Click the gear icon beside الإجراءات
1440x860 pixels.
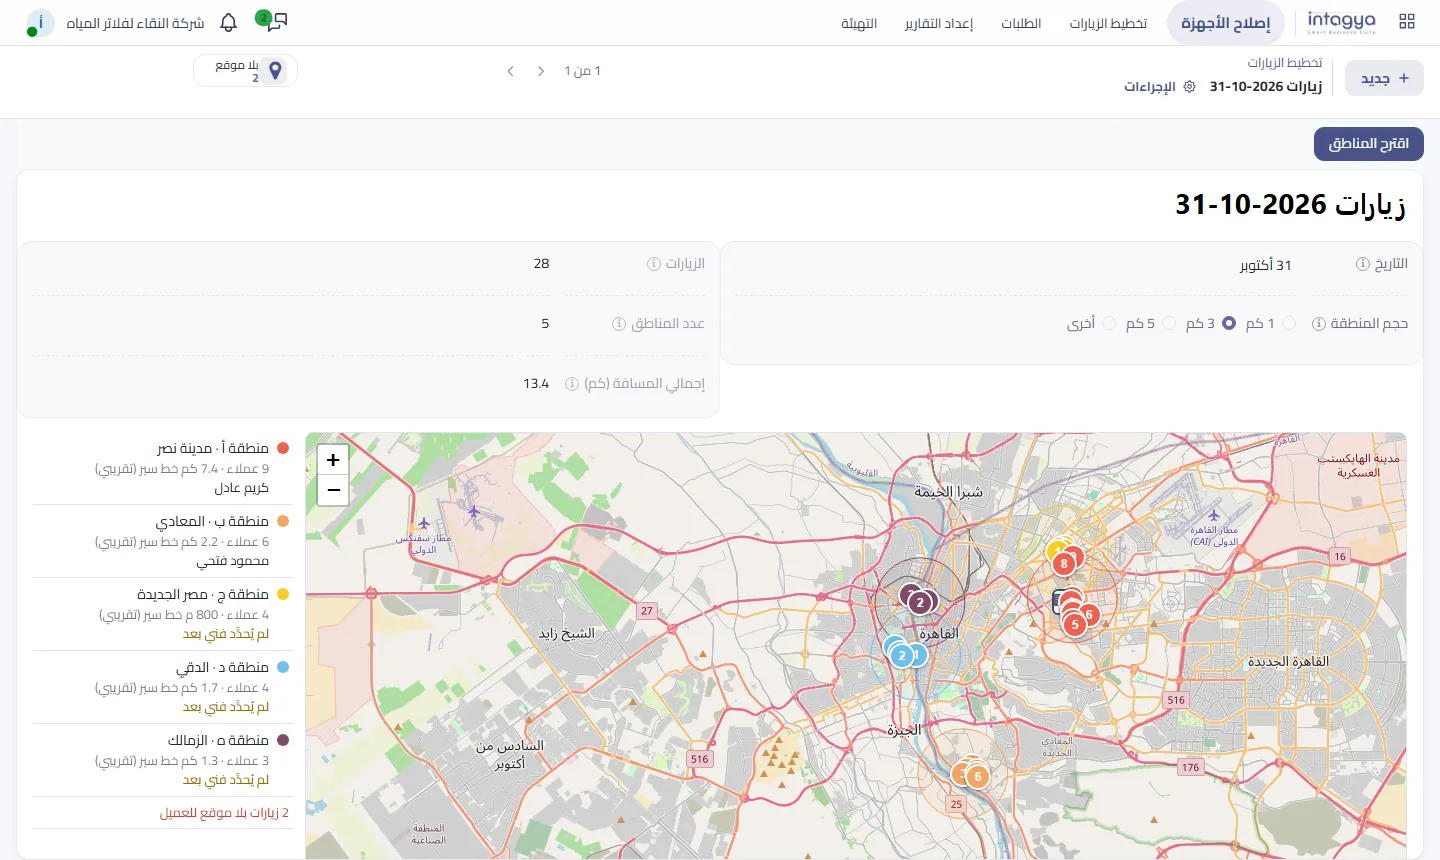1189,87
